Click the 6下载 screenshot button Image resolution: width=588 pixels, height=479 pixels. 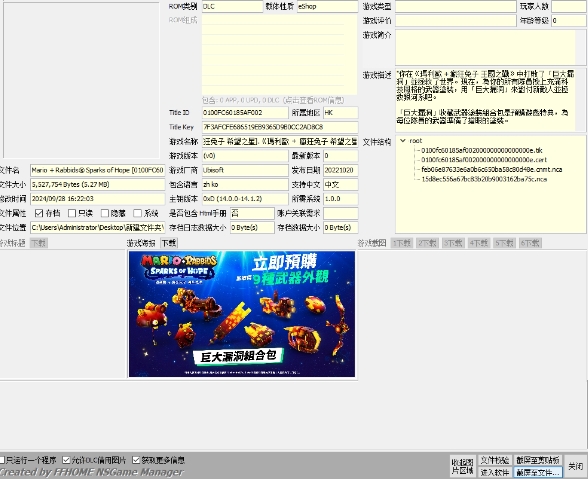pyautogui.click(x=530, y=243)
